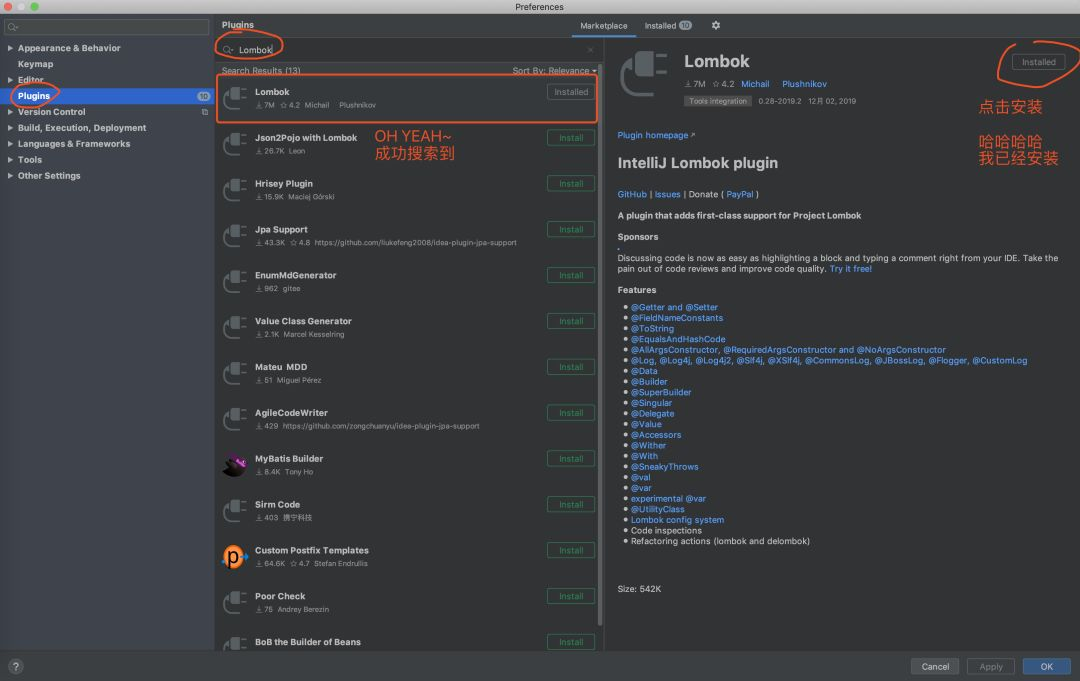Screen dimensions: 1080x681
Task: Click the settings search magnifier icon
Action: coord(12,28)
